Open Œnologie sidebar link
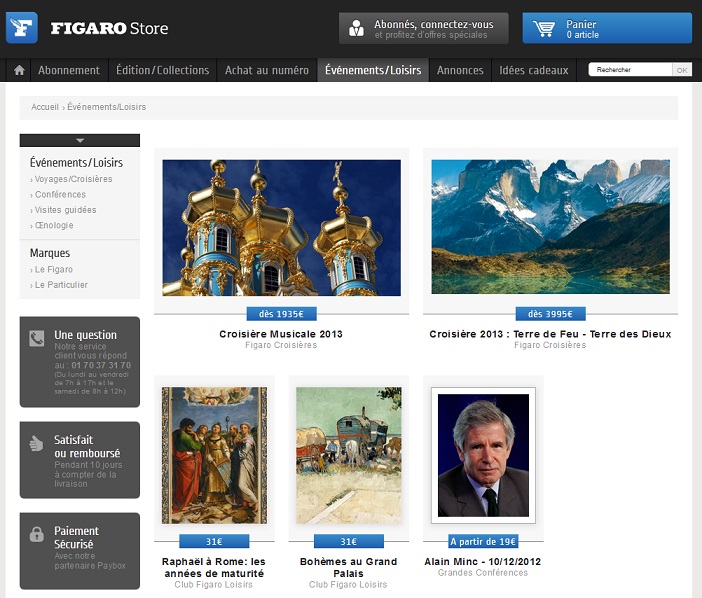 coord(54,225)
